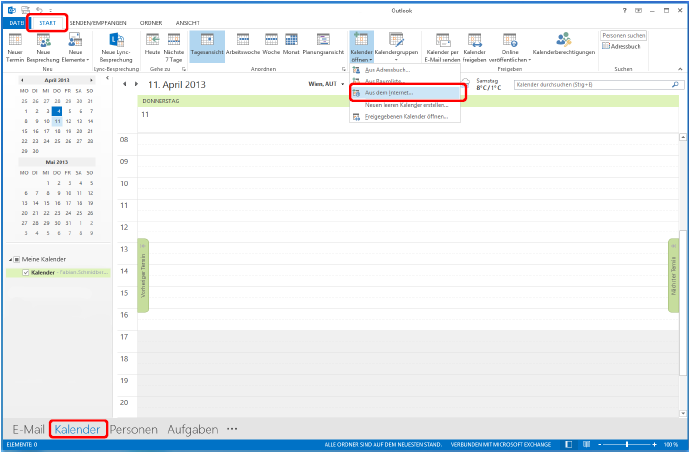Start a Neue Lync-Besprechung
Screen dimensions: 690x453
pos(116,48)
